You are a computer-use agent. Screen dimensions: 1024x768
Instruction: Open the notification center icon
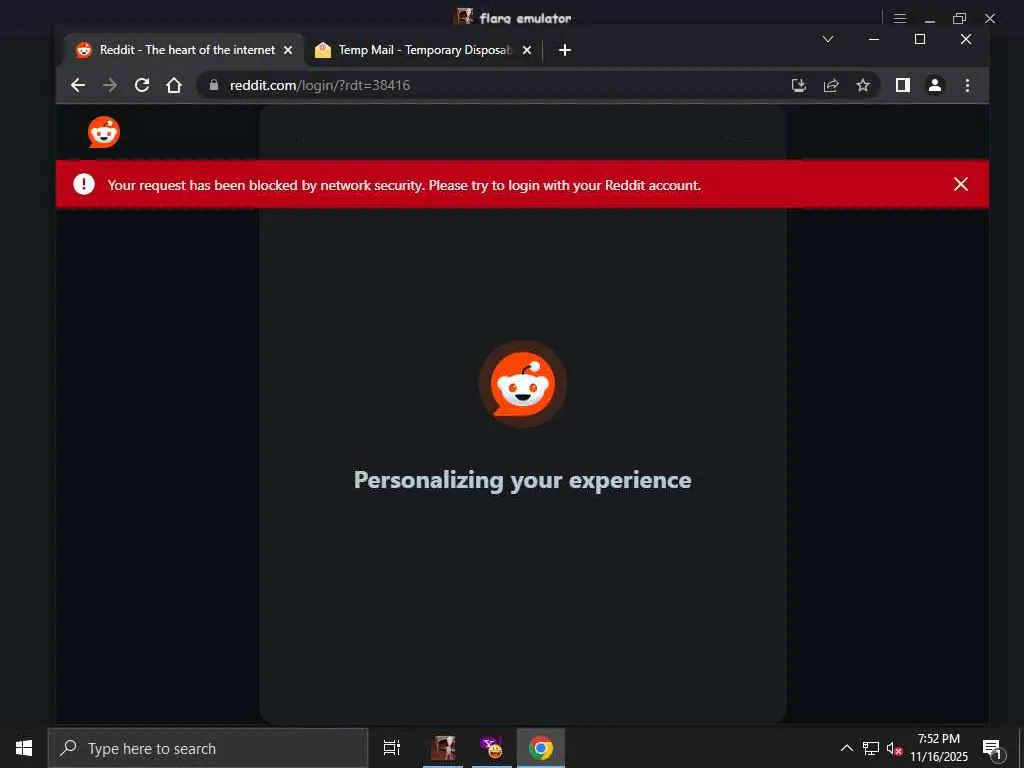pyautogui.click(x=992, y=748)
